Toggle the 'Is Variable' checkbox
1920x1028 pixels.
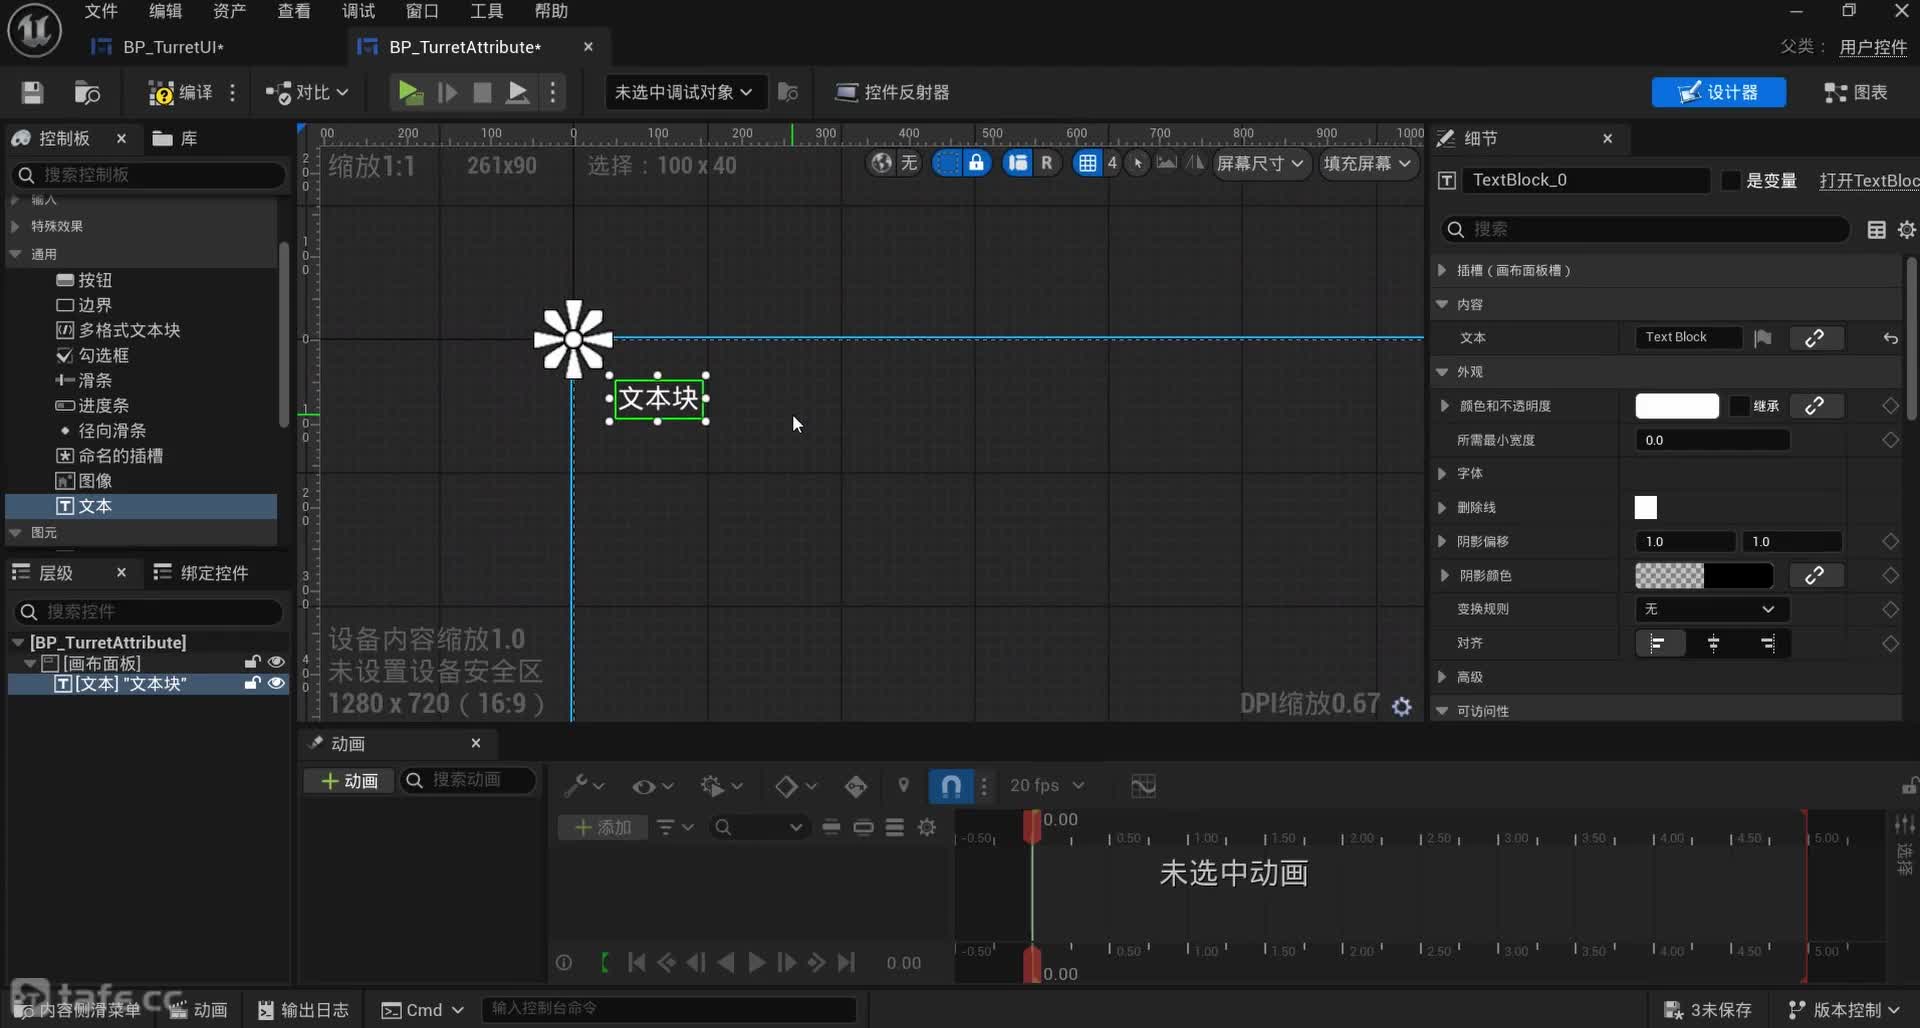pyautogui.click(x=1731, y=181)
